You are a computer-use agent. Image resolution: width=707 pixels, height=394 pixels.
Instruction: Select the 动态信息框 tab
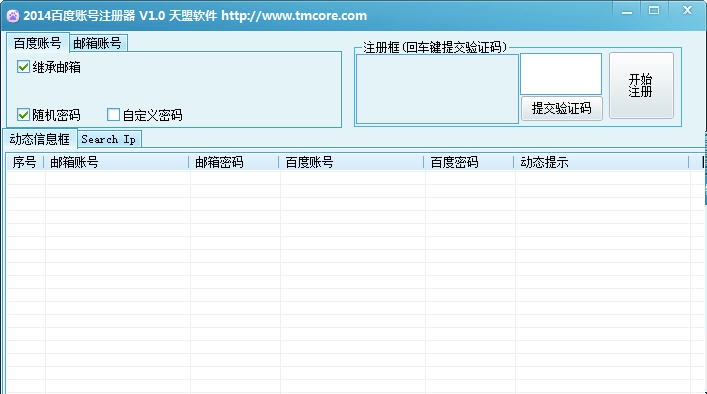[x=40, y=139]
